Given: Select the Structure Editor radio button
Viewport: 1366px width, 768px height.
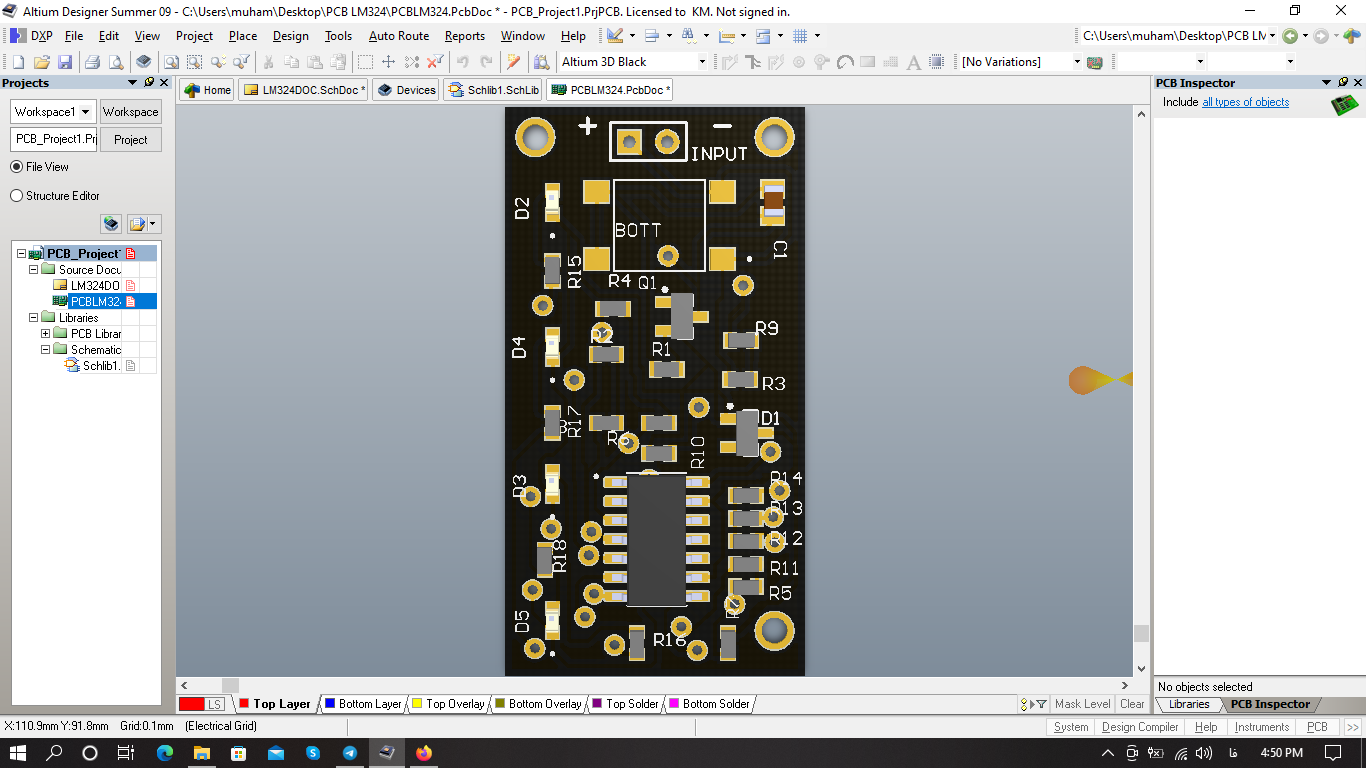Looking at the screenshot, I should click(17, 196).
